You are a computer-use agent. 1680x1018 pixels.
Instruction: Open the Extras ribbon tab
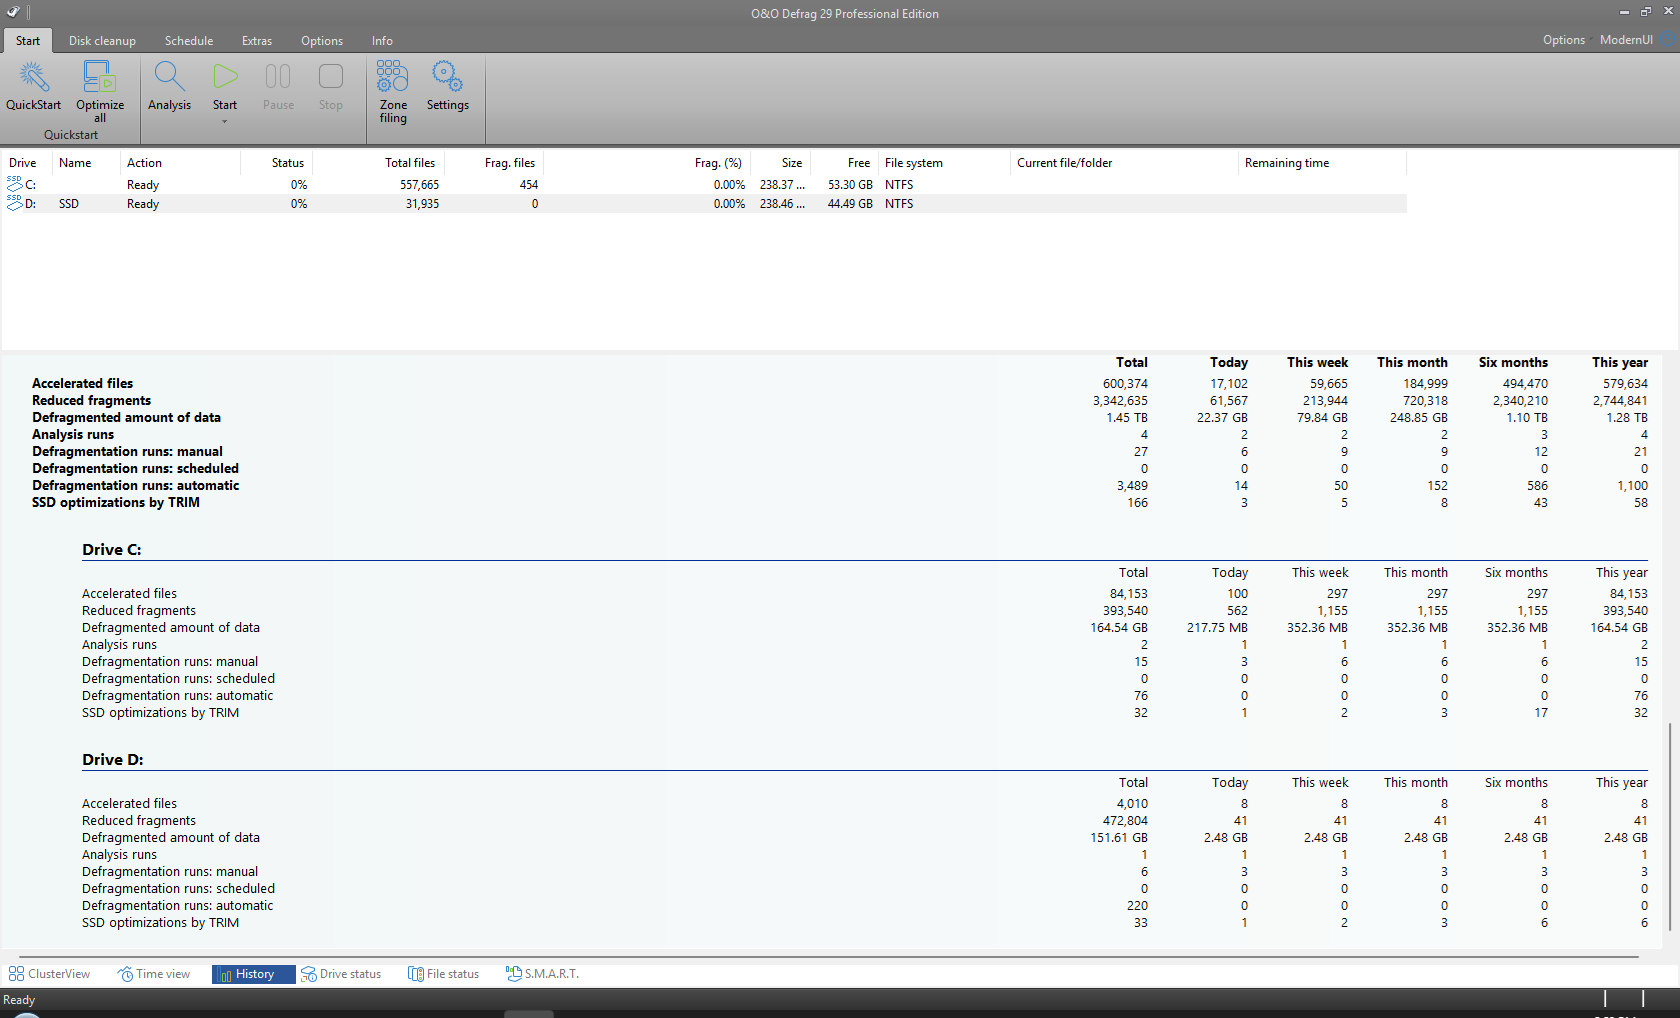257,41
